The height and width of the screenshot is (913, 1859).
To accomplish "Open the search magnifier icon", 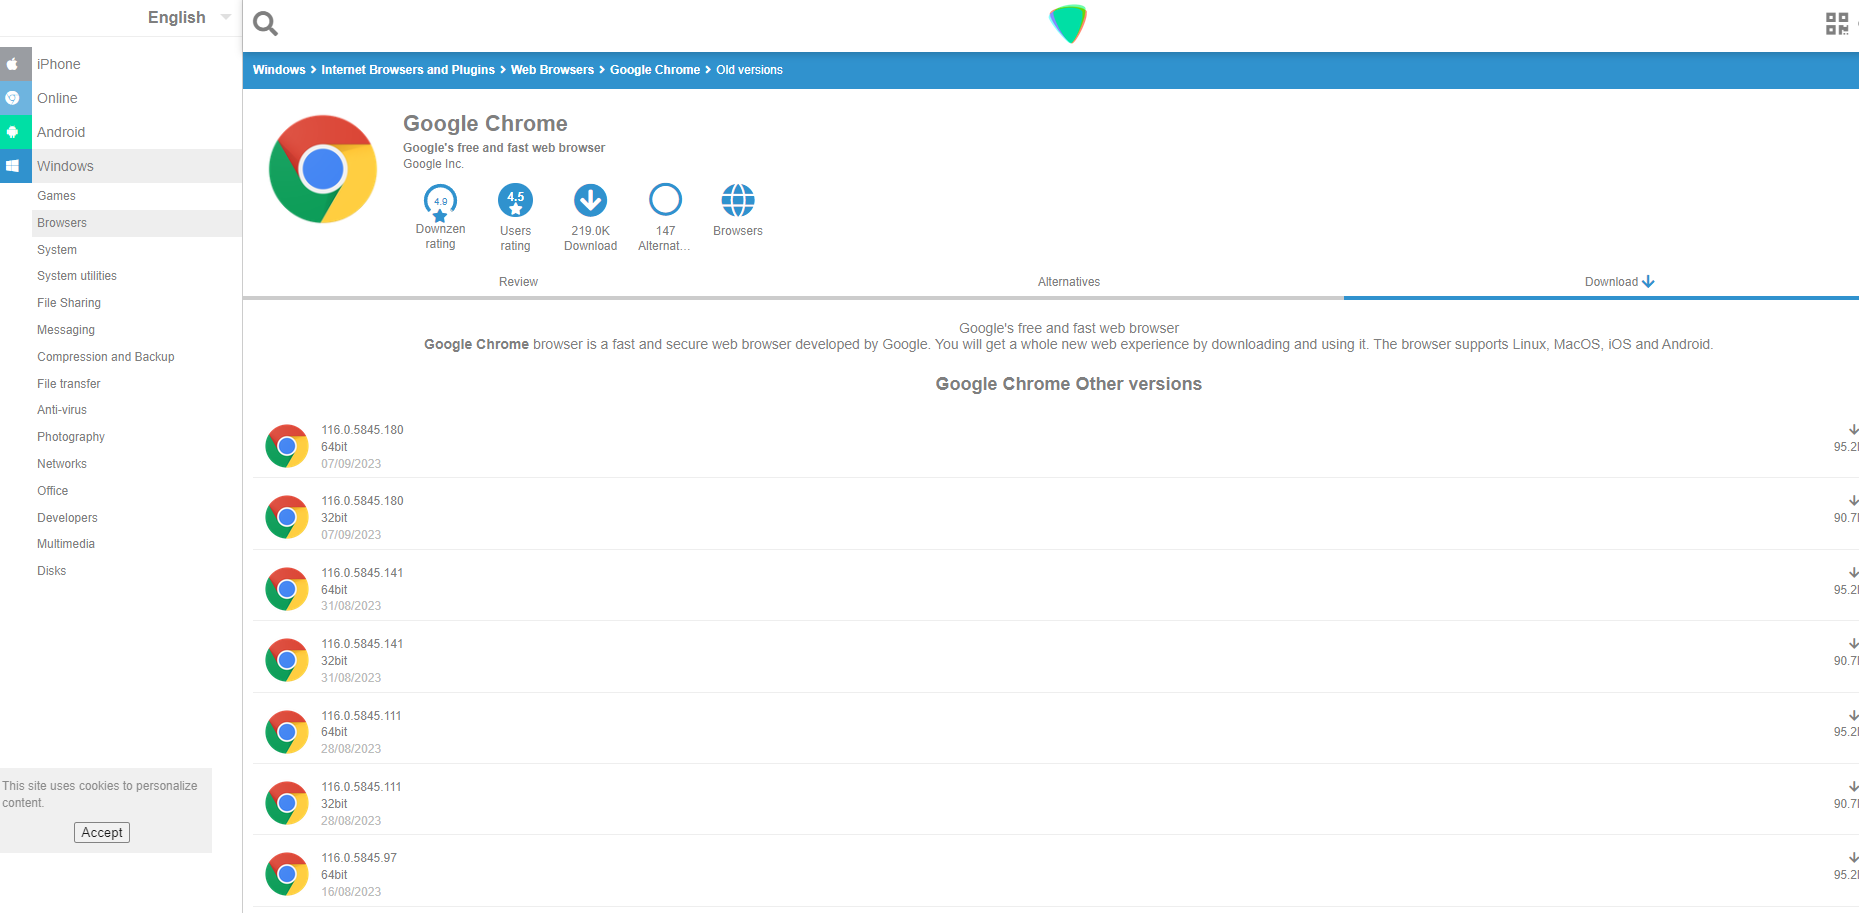I will [265, 23].
